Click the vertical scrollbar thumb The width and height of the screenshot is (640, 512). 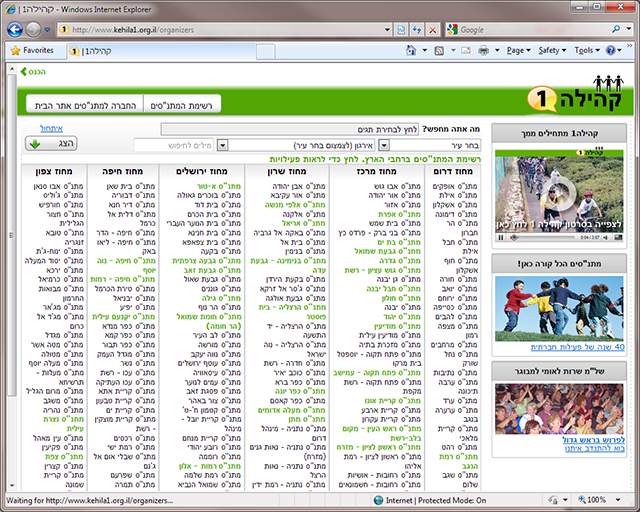coord(11,235)
